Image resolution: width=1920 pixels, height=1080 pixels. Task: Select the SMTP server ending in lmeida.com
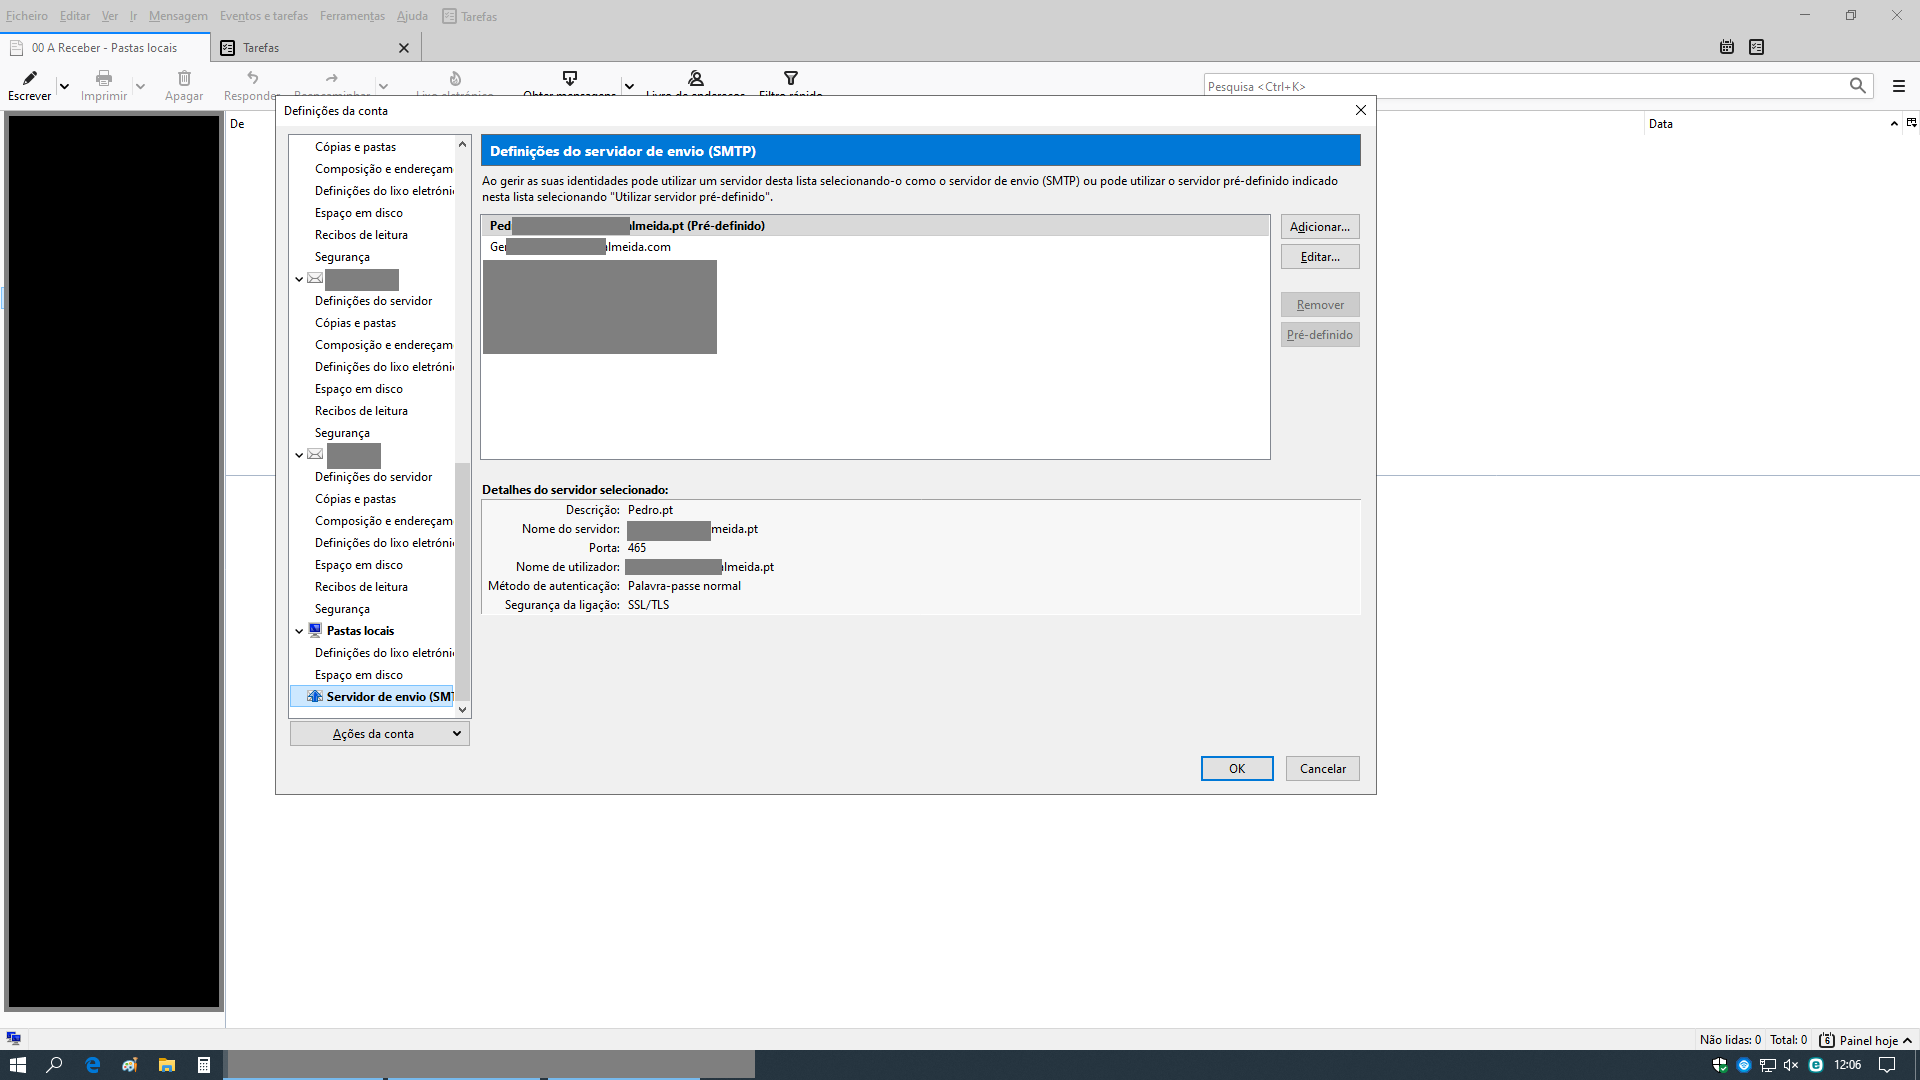pyautogui.click(x=875, y=247)
